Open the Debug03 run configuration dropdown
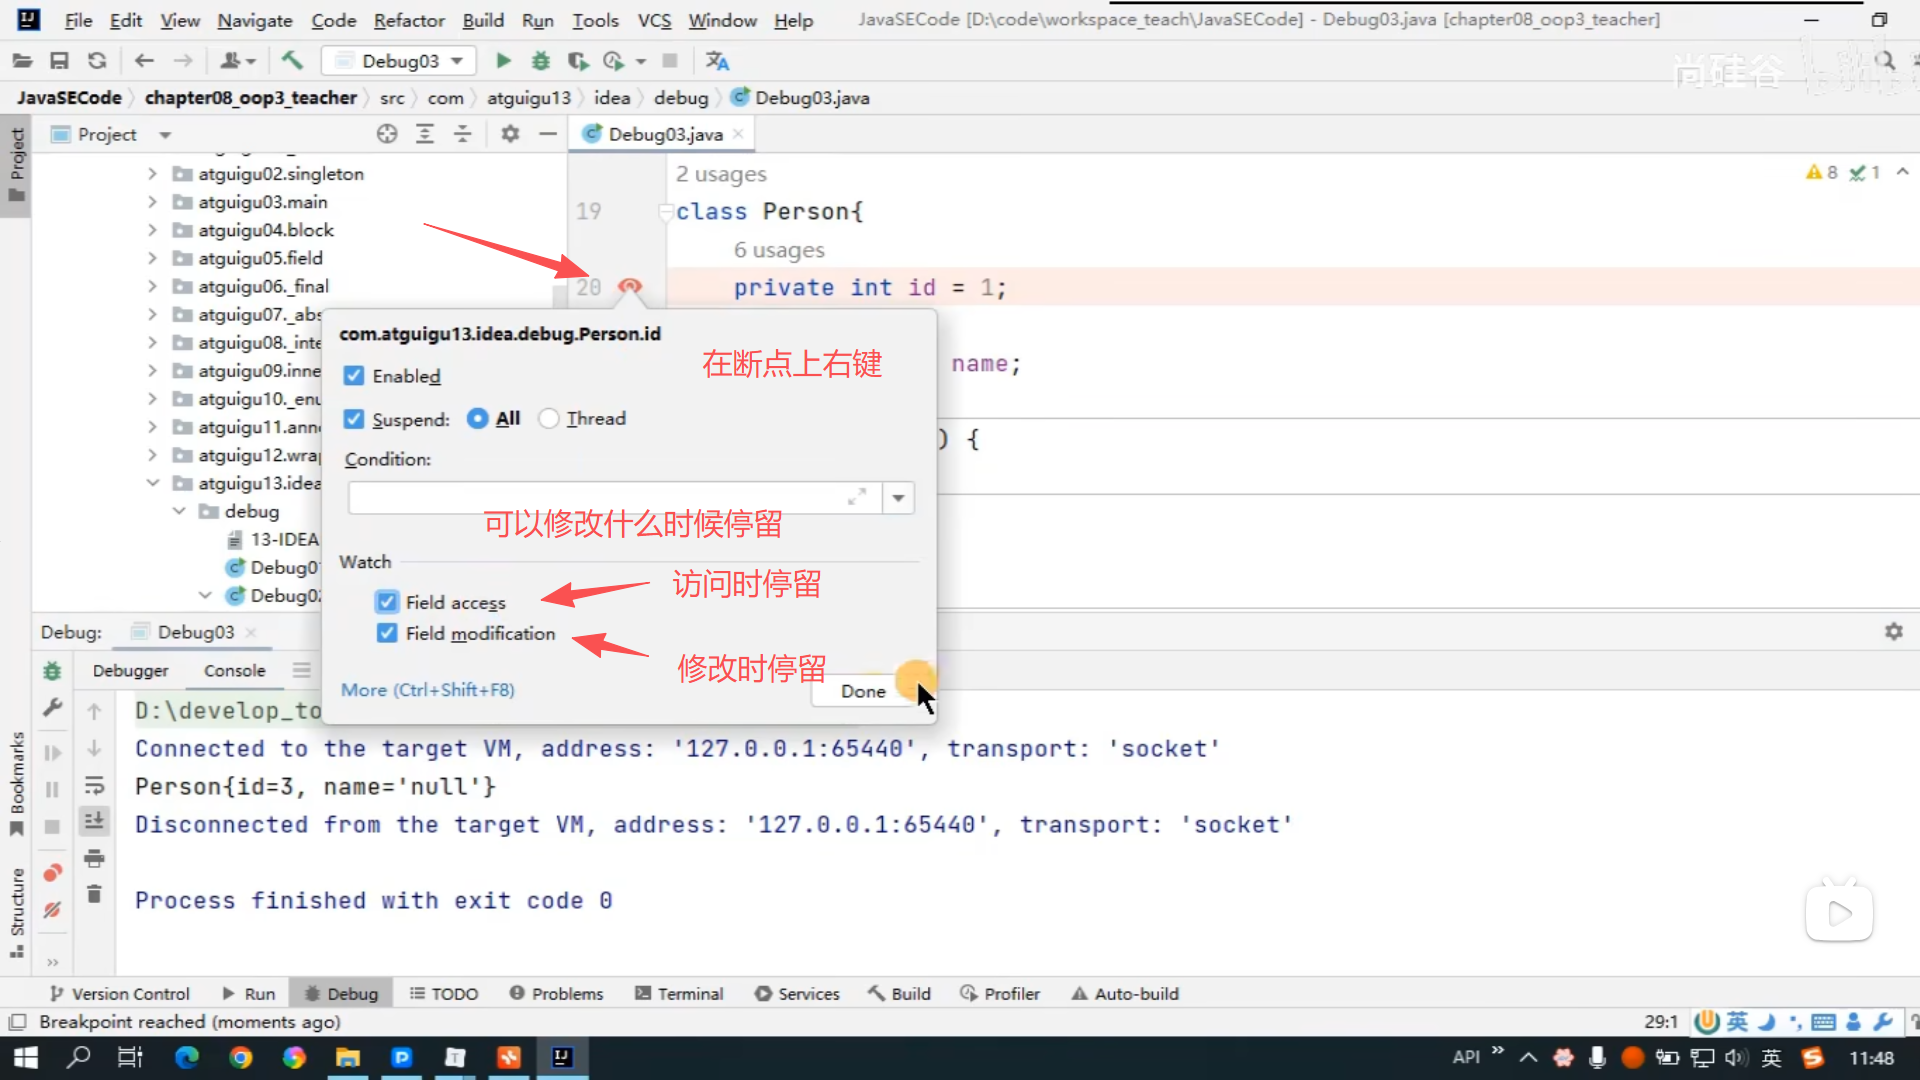The height and width of the screenshot is (1080, 1920). pos(458,61)
